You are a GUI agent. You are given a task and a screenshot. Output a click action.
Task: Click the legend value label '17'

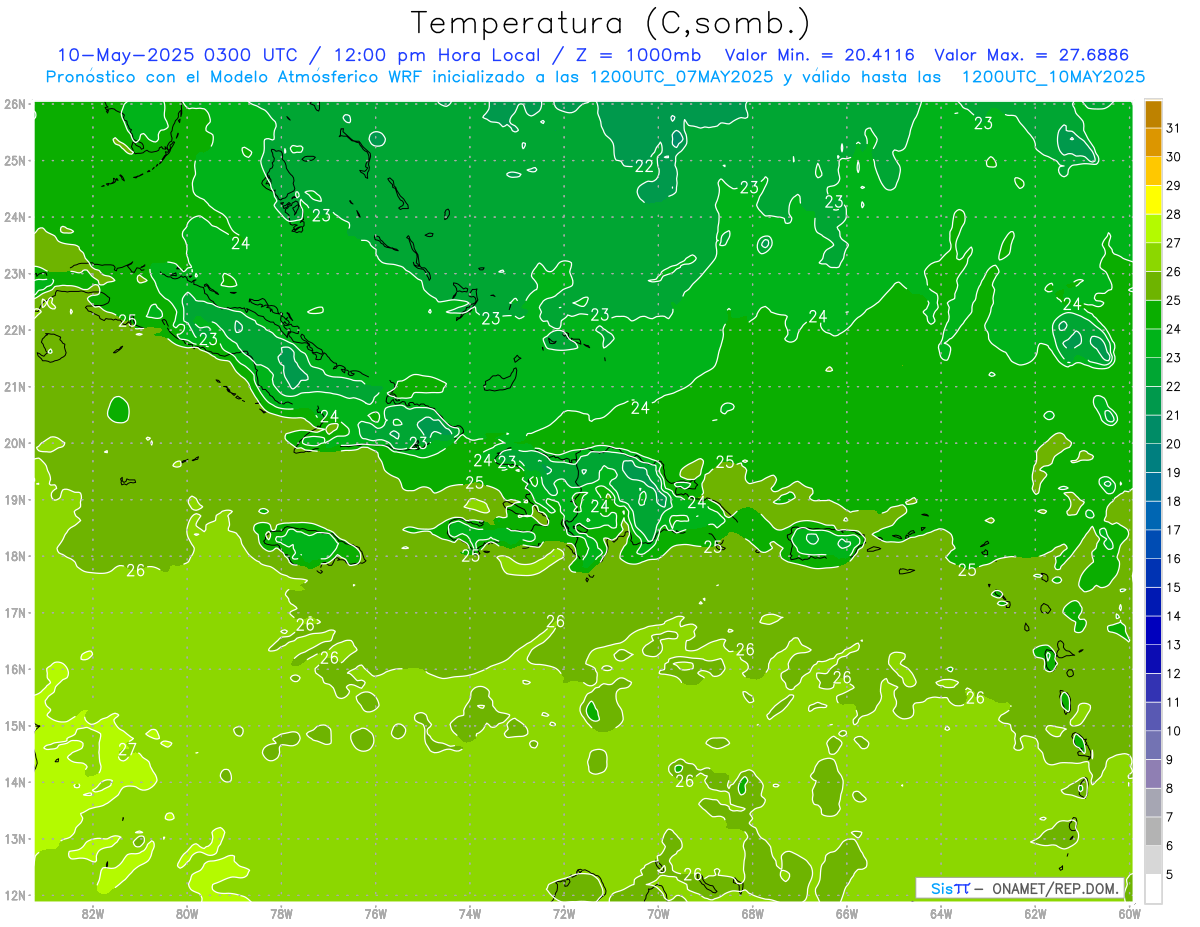(1174, 530)
